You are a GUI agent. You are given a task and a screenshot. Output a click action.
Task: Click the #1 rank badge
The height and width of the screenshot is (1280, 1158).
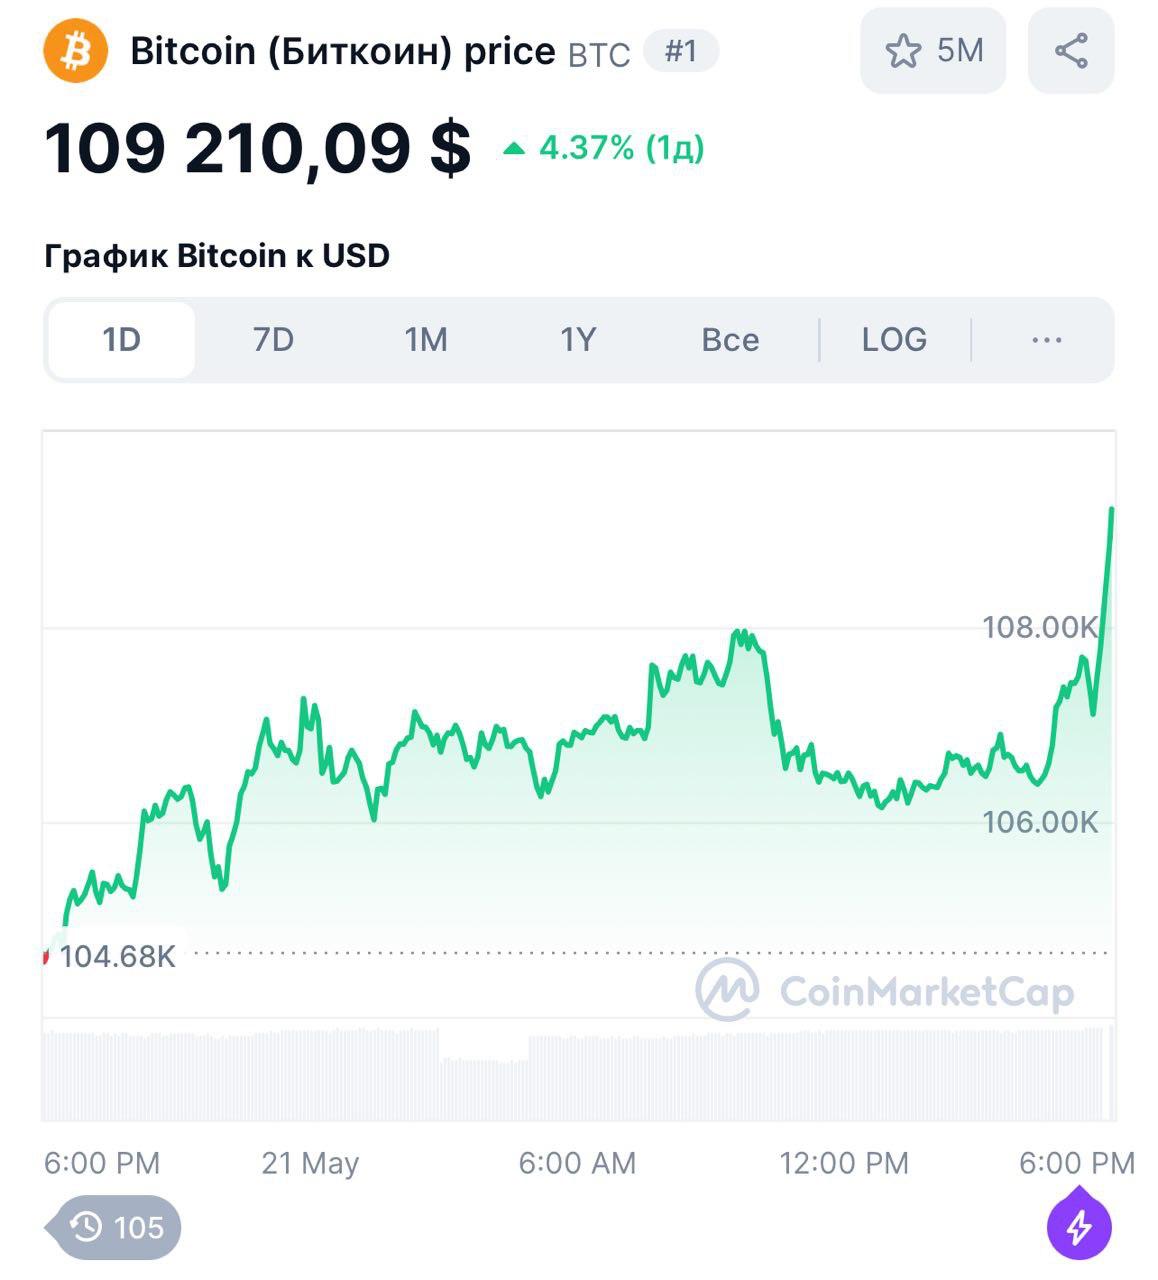coord(680,51)
